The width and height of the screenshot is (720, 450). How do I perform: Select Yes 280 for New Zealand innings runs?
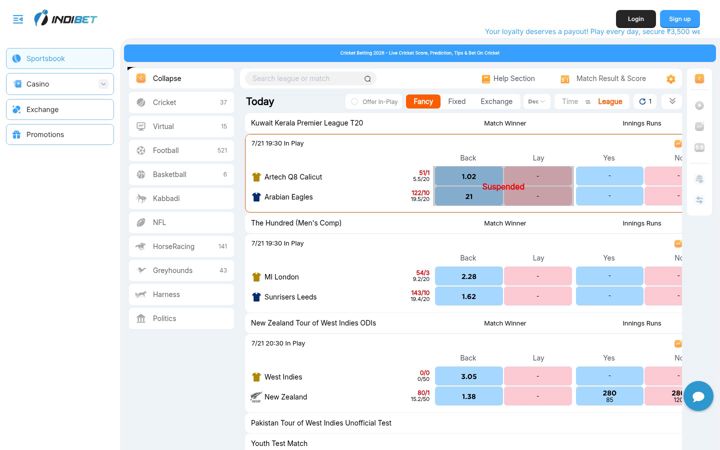[609, 396]
